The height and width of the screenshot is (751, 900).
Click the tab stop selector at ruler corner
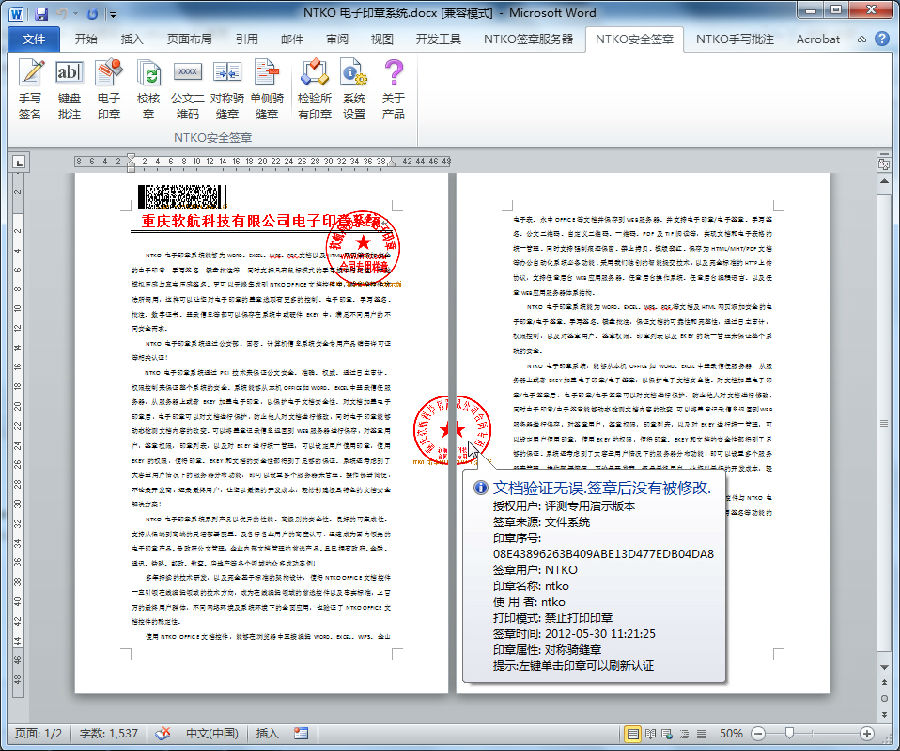pos(19,162)
